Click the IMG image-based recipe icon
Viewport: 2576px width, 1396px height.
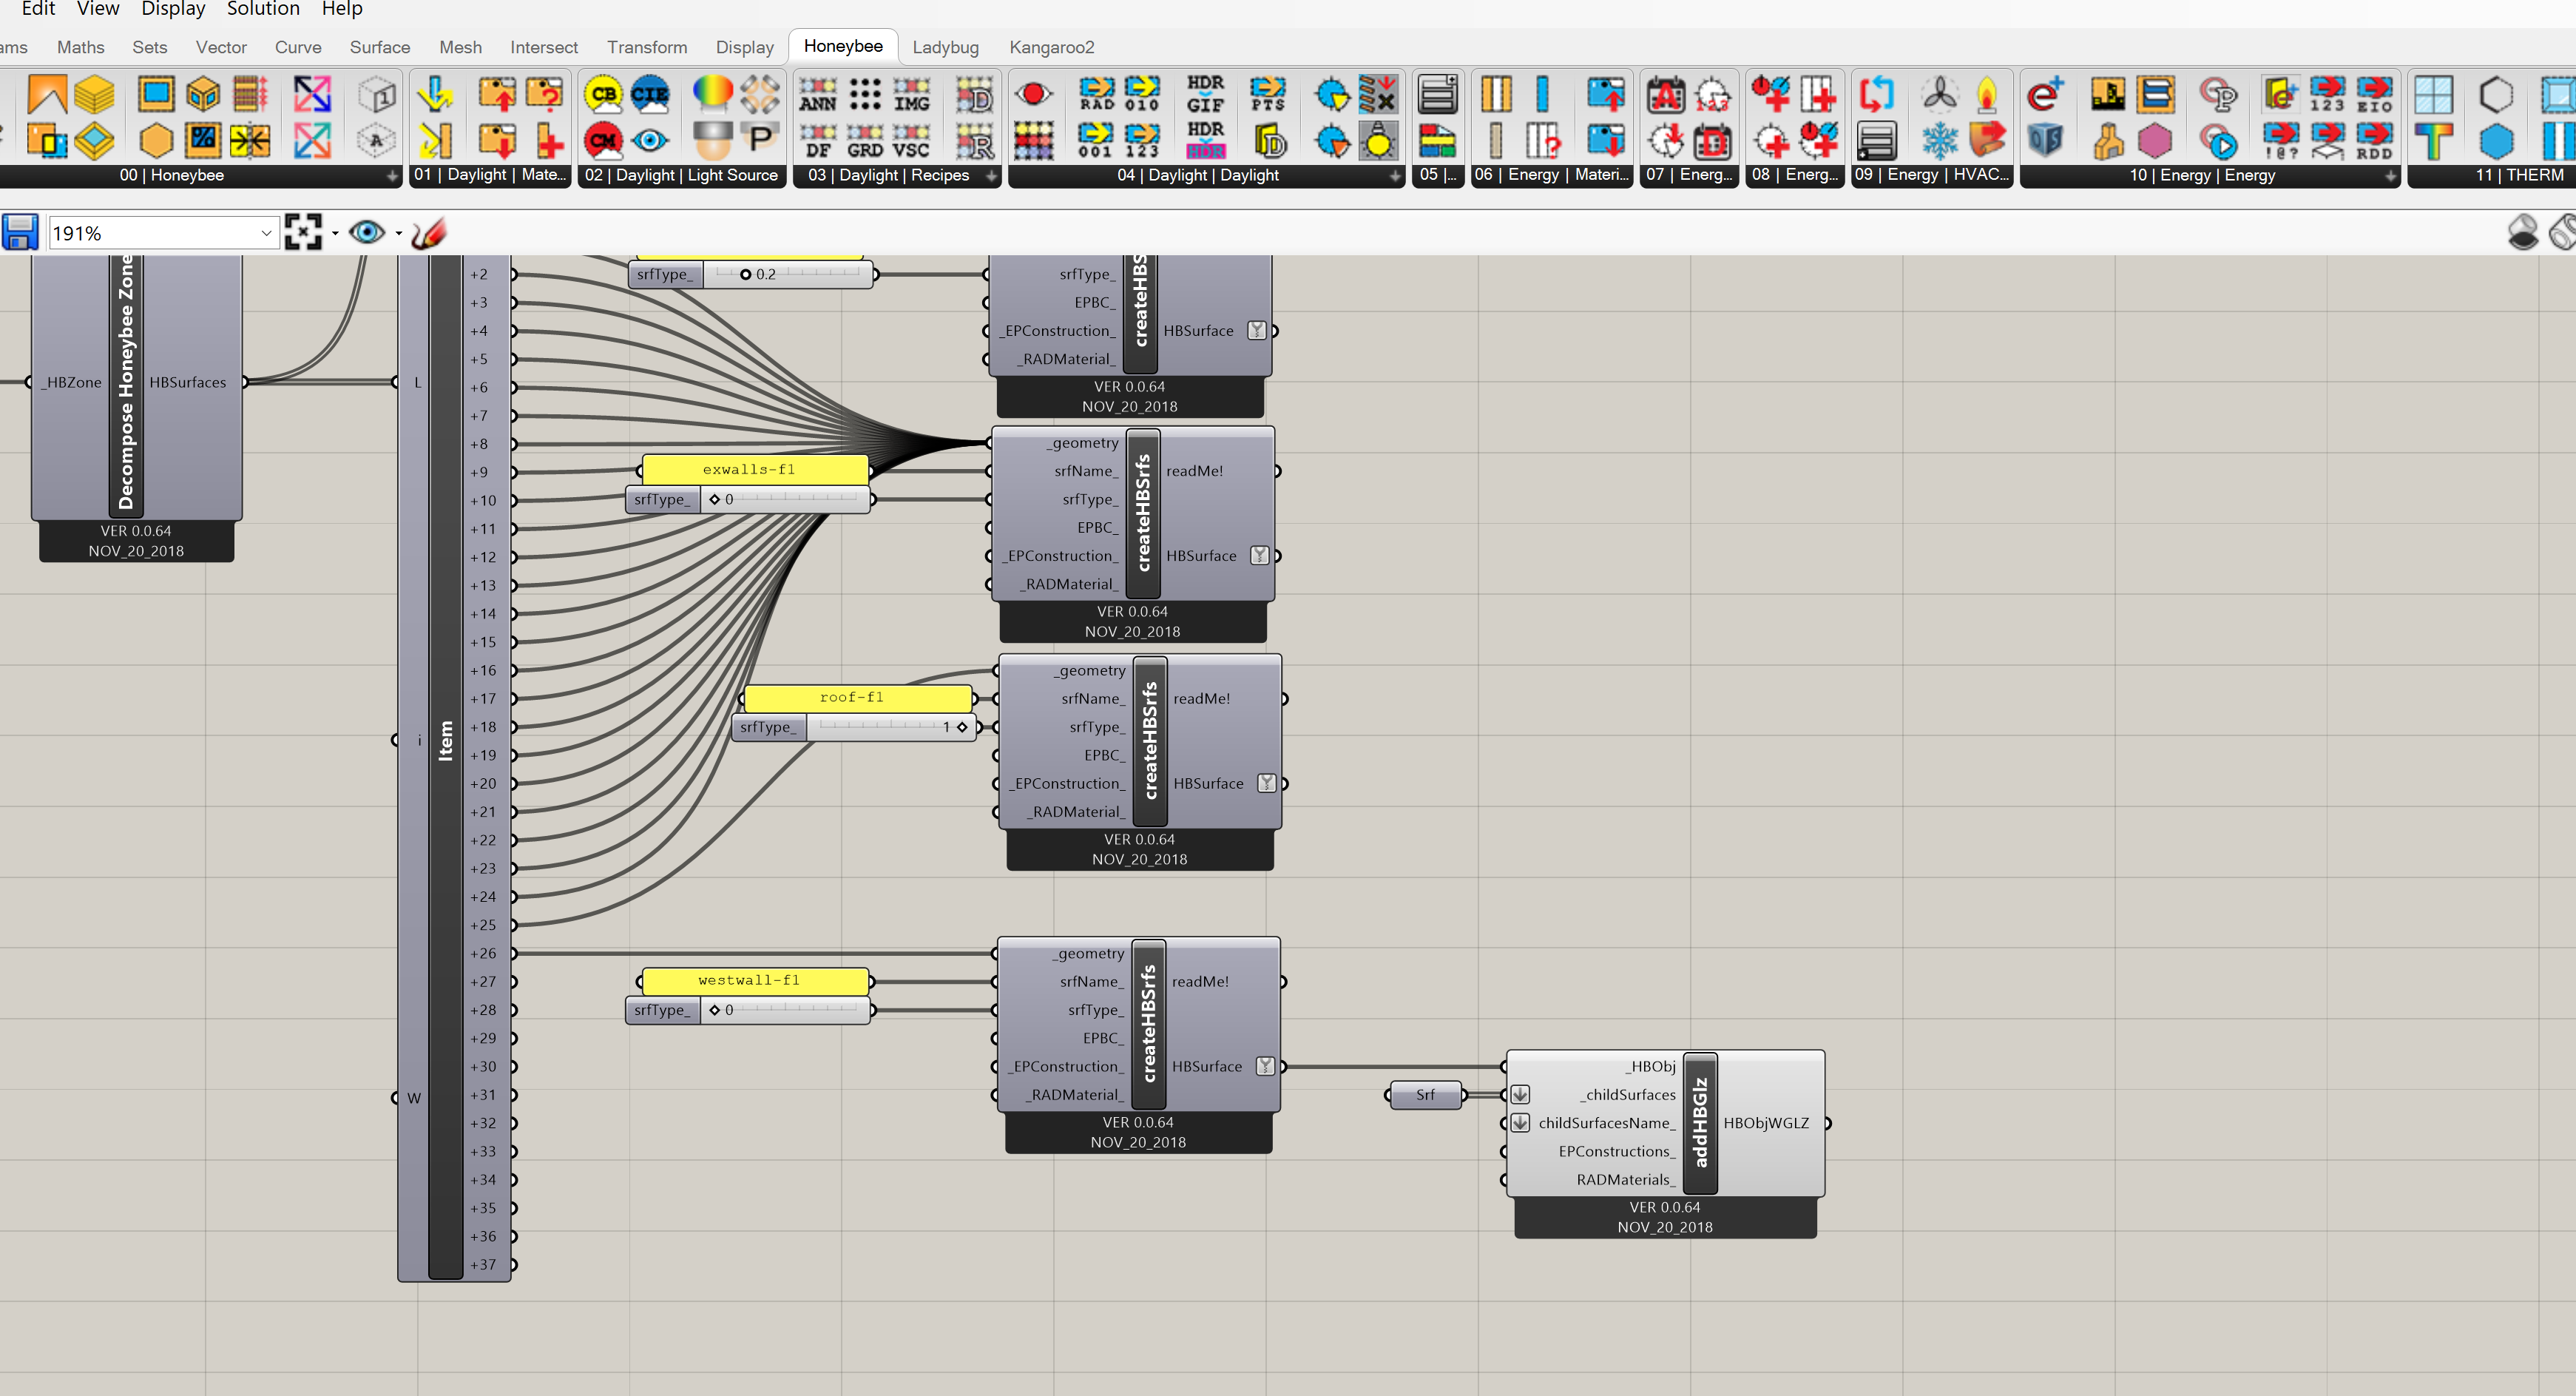coord(911,95)
